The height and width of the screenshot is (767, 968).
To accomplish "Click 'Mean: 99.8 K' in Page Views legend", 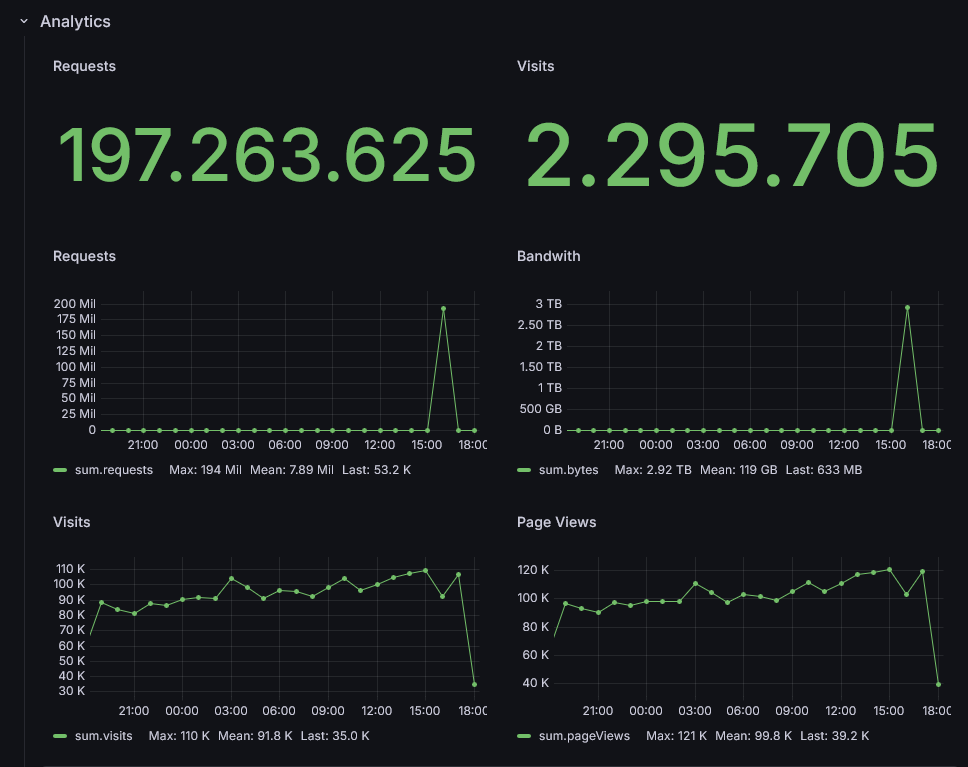I will click(753, 736).
